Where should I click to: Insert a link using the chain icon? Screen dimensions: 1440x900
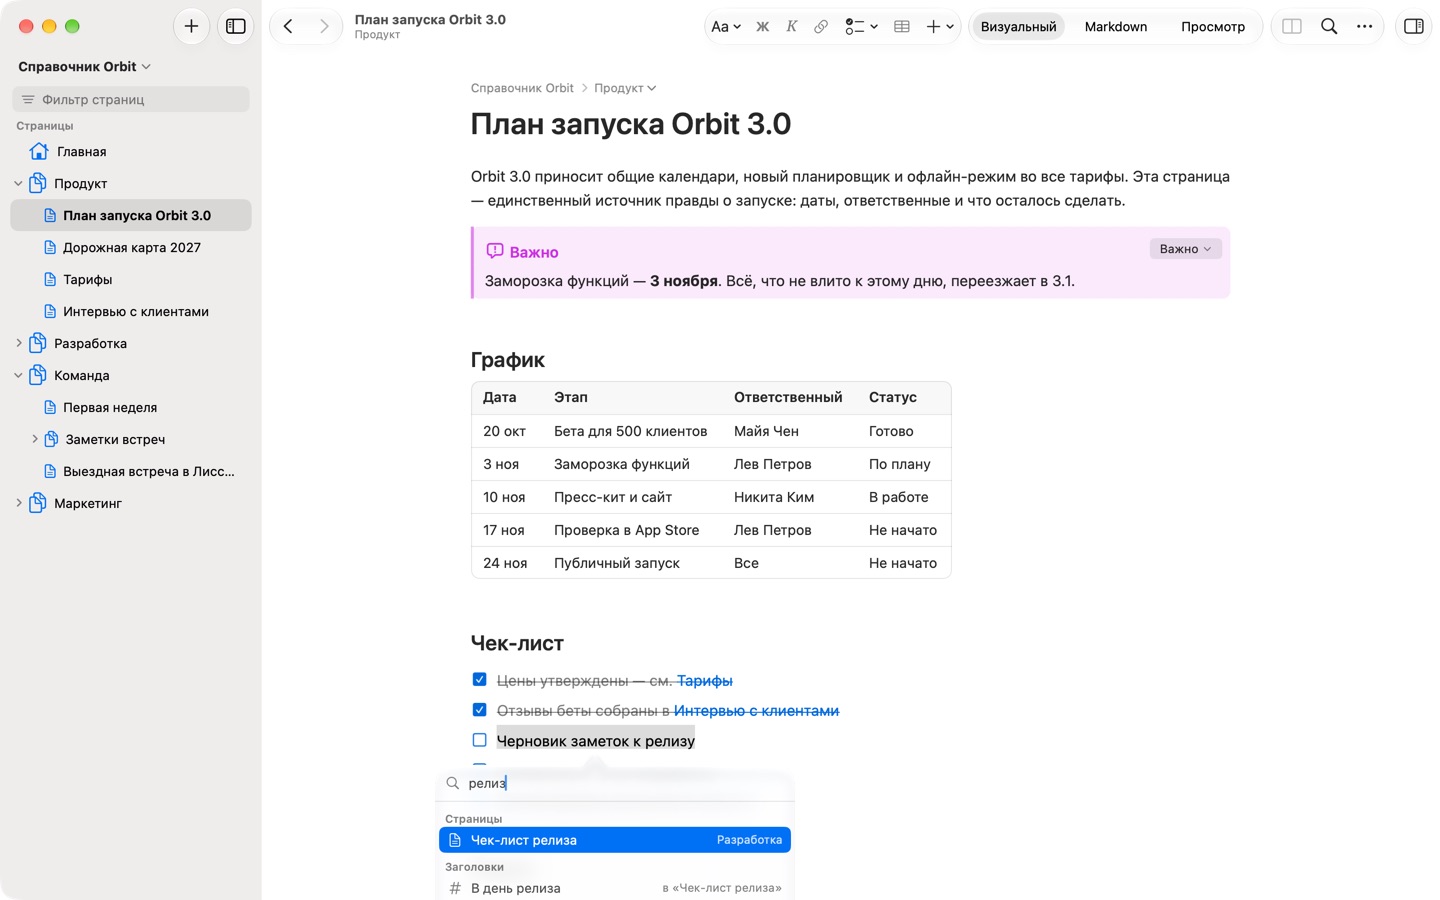tap(821, 27)
